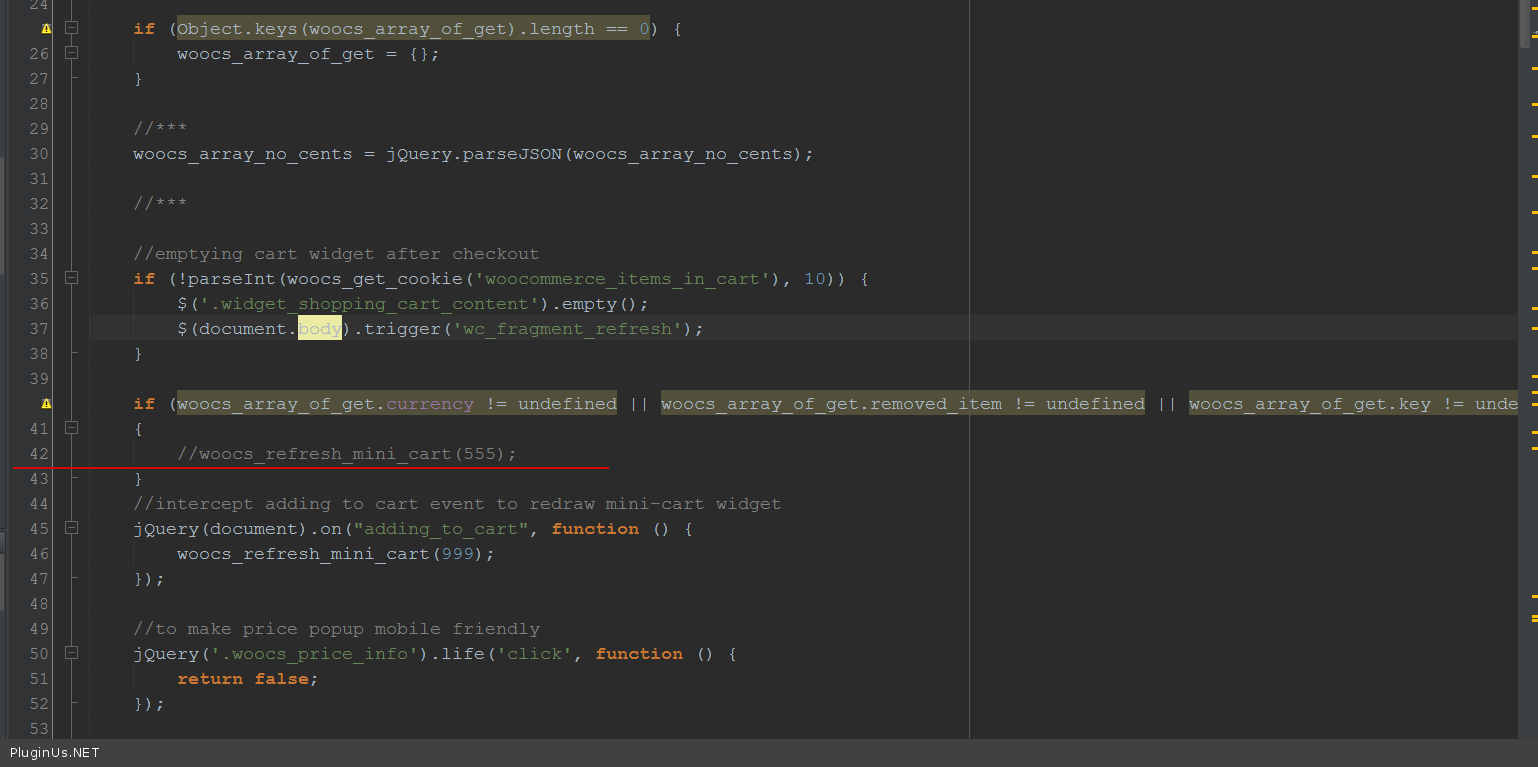Click line number 48 in the gutter
The height and width of the screenshot is (767, 1538).
[x=39, y=604]
